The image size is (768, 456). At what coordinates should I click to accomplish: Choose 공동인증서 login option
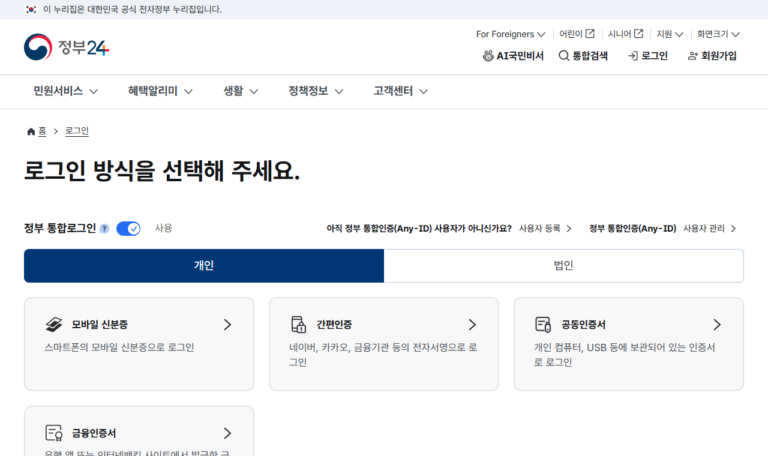(629, 344)
